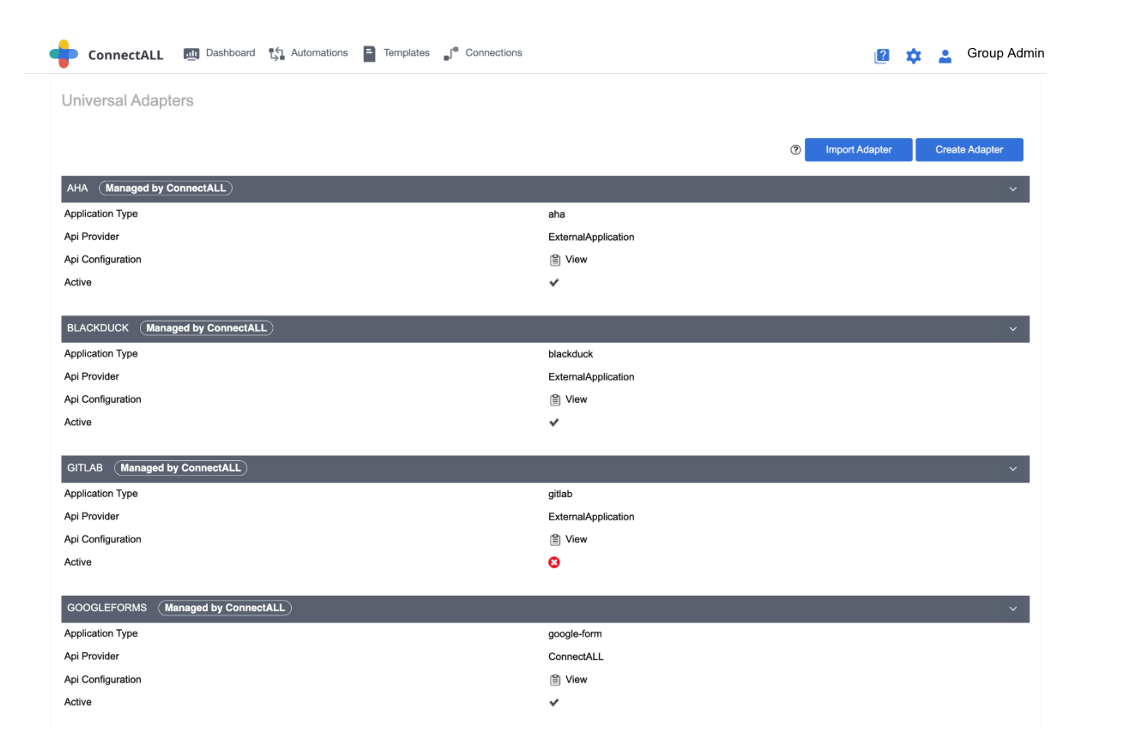The height and width of the screenshot is (732, 1124).
Task: Collapse the GITLAB adapter section chevron
Action: pyautogui.click(x=1012, y=469)
